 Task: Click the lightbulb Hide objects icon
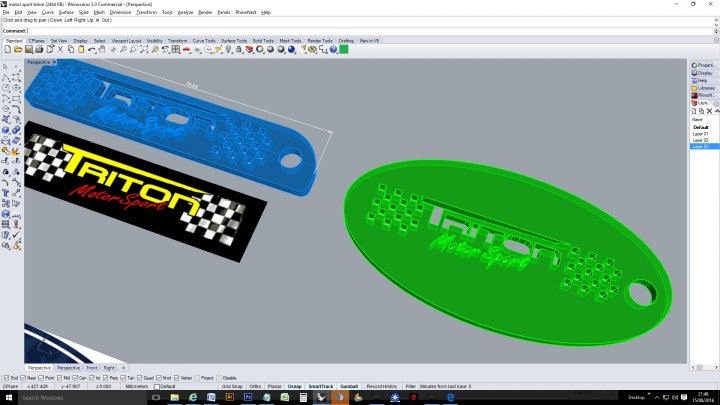pos(228,50)
